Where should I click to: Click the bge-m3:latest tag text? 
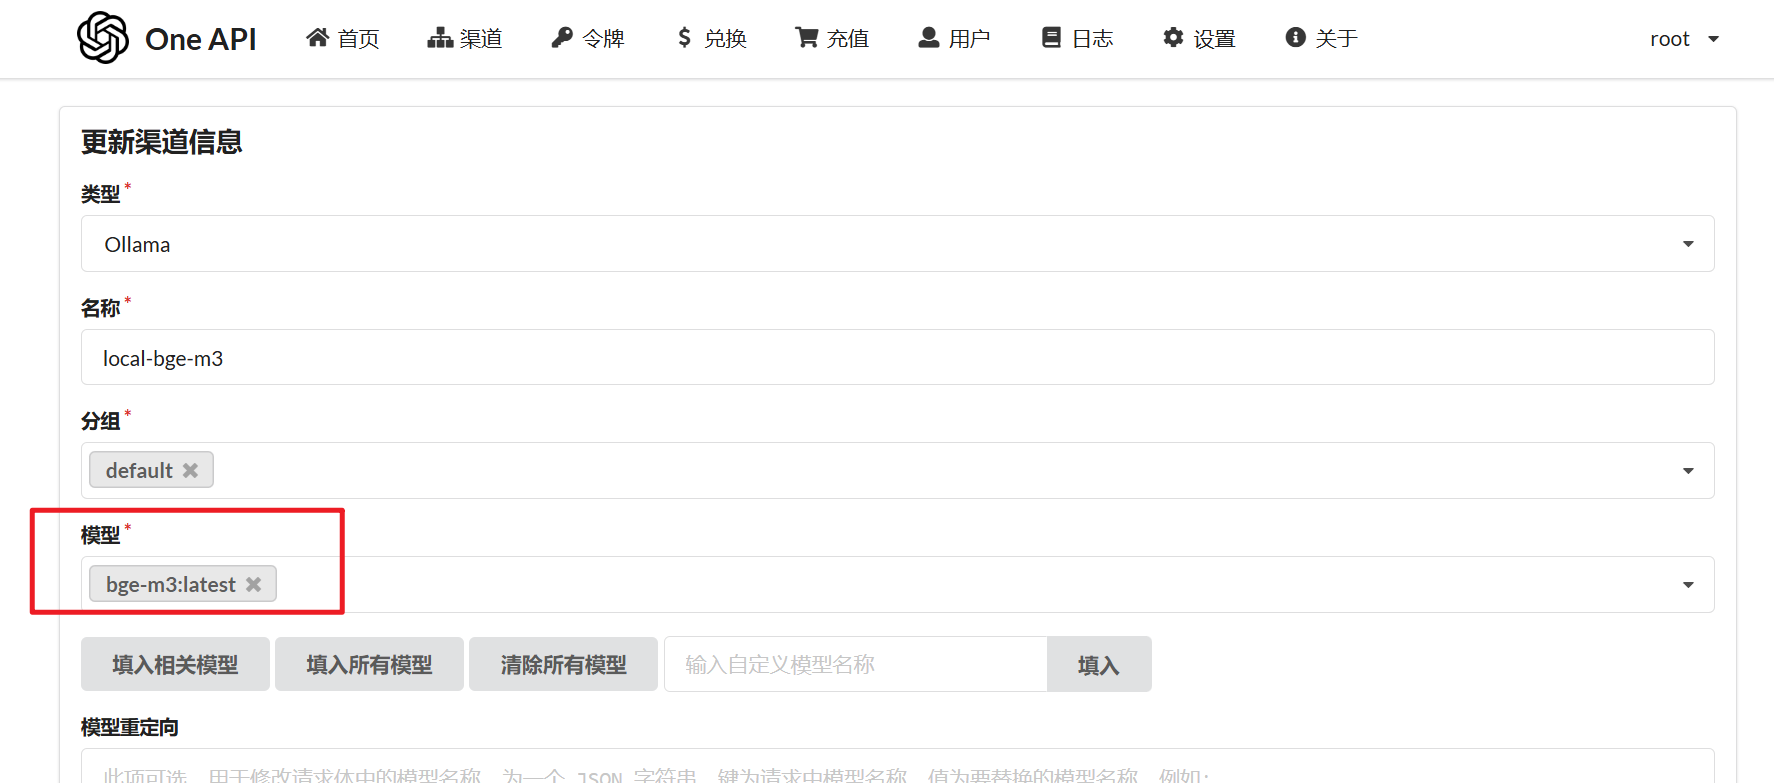pos(171,584)
